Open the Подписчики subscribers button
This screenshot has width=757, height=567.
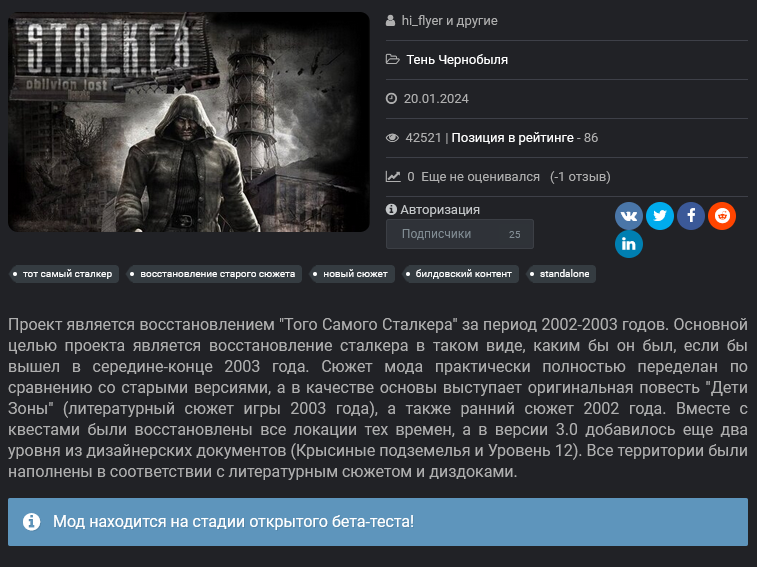(460, 234)
